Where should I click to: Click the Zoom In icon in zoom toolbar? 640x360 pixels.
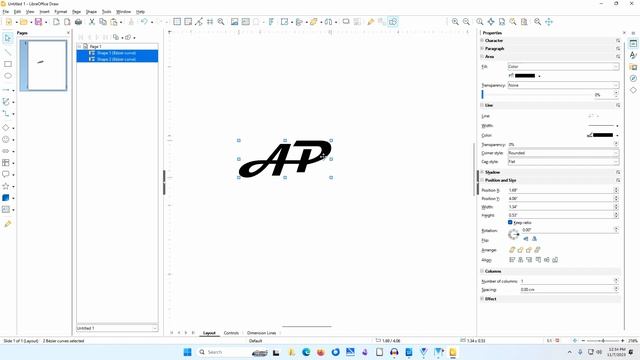(455, 22)
